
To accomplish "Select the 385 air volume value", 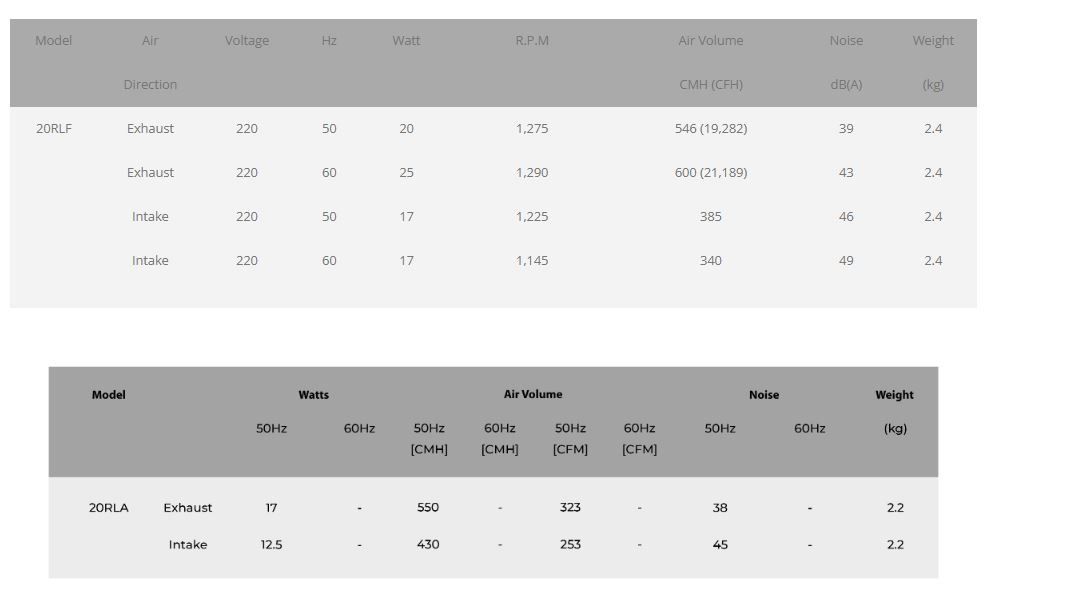I will [711, 216].
